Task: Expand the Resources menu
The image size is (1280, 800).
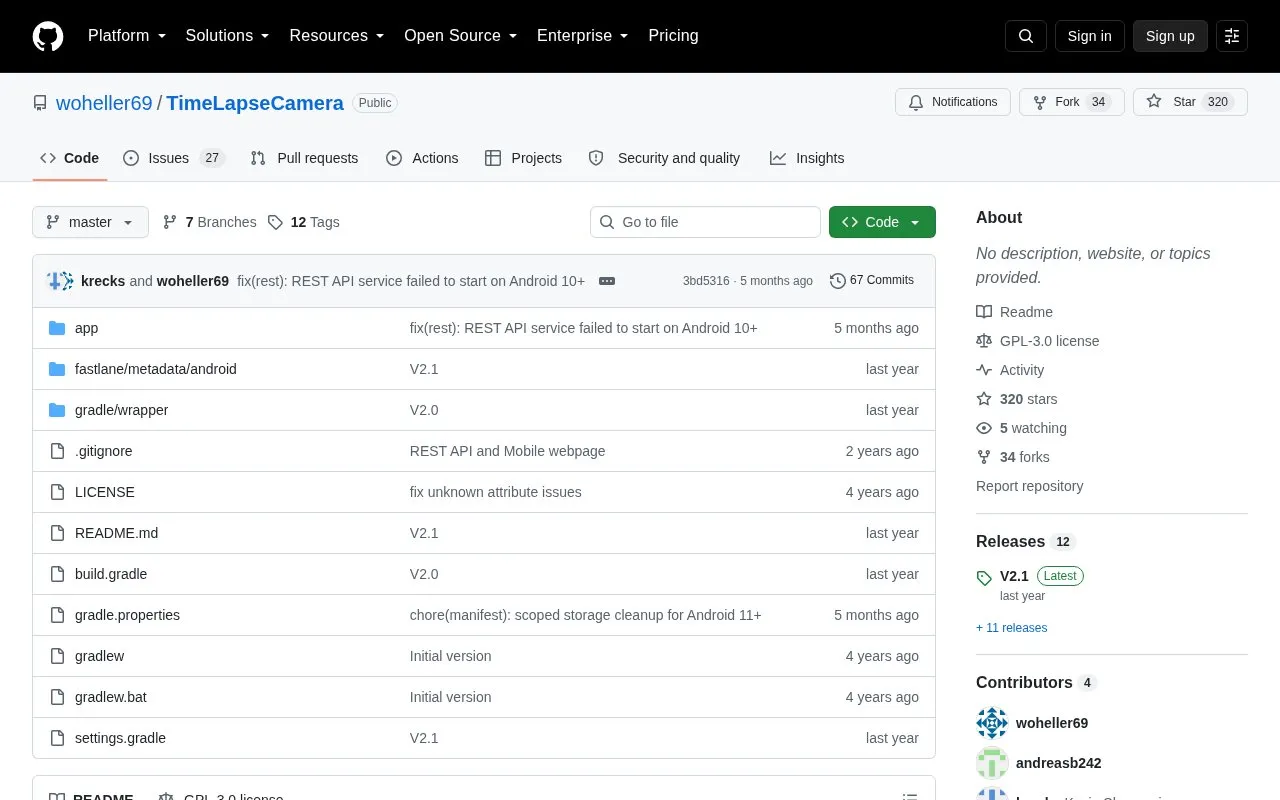Action: tap(337, 36)
